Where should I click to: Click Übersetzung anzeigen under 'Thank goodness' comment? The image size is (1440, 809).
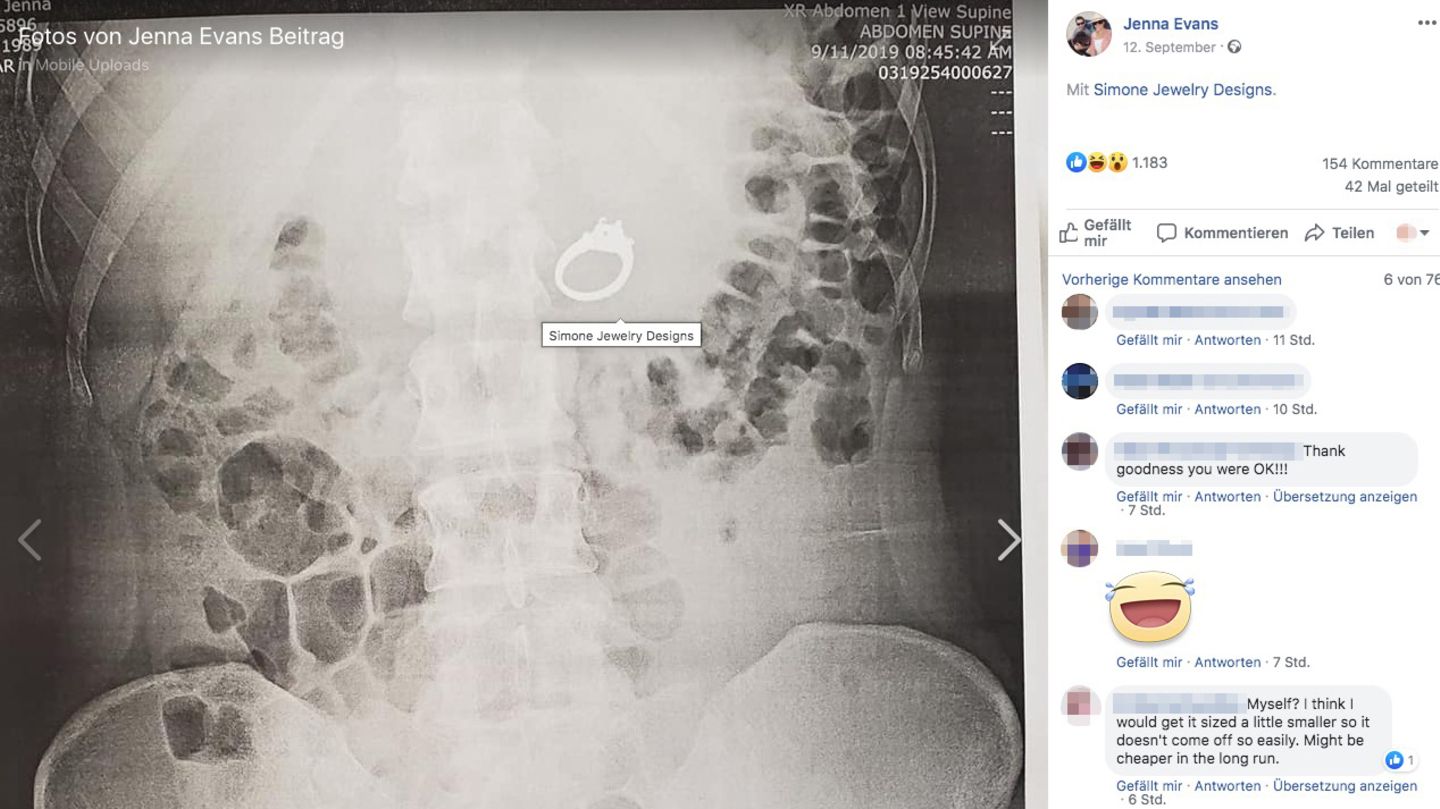1344,497
